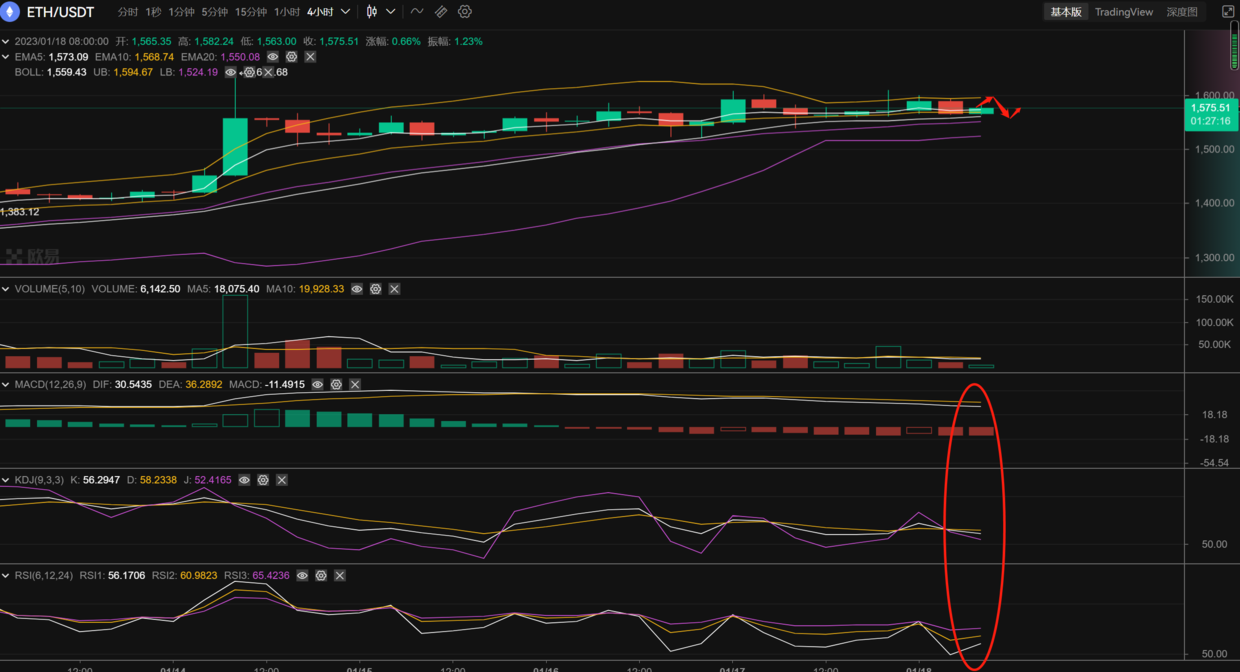Viewport: 1240px width, 672px height.
Task: Toggle EMA indicator visibility eye
Action: pyautogui.click(x=272, y=57)
